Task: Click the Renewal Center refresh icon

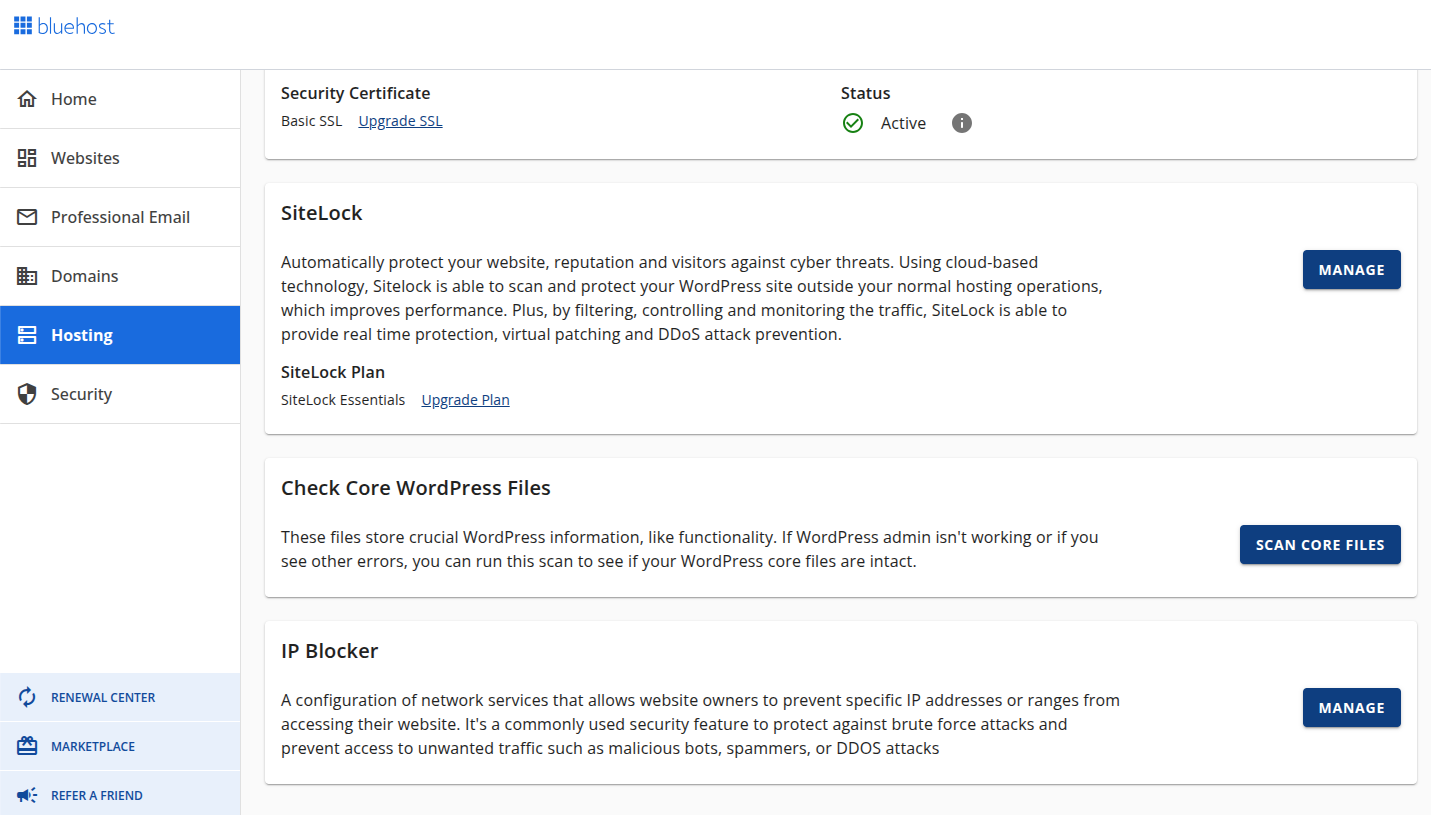Action: 27,698
